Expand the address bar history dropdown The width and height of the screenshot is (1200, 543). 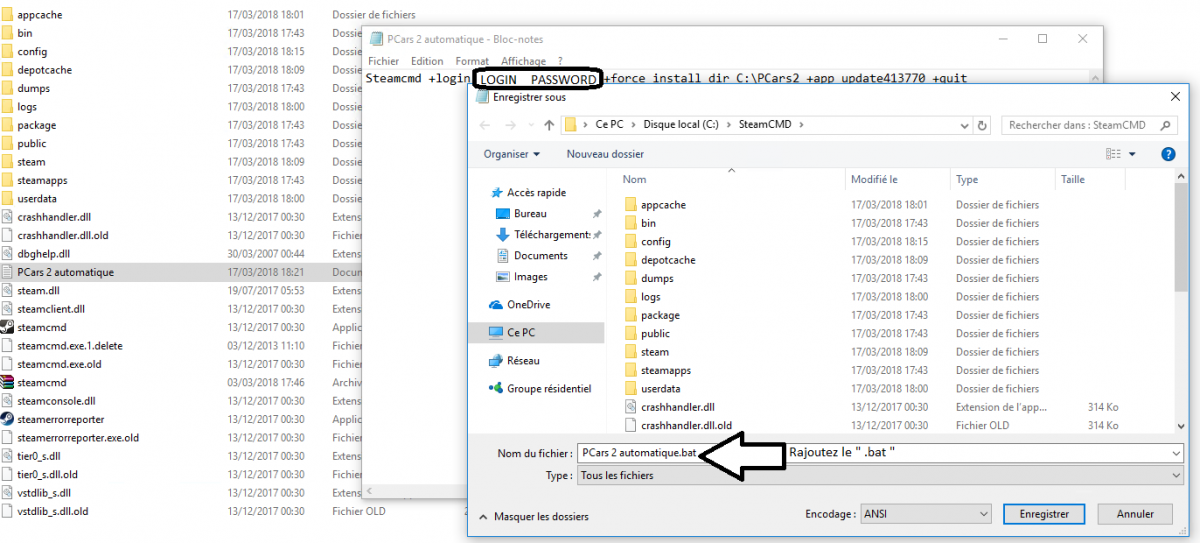964,126
